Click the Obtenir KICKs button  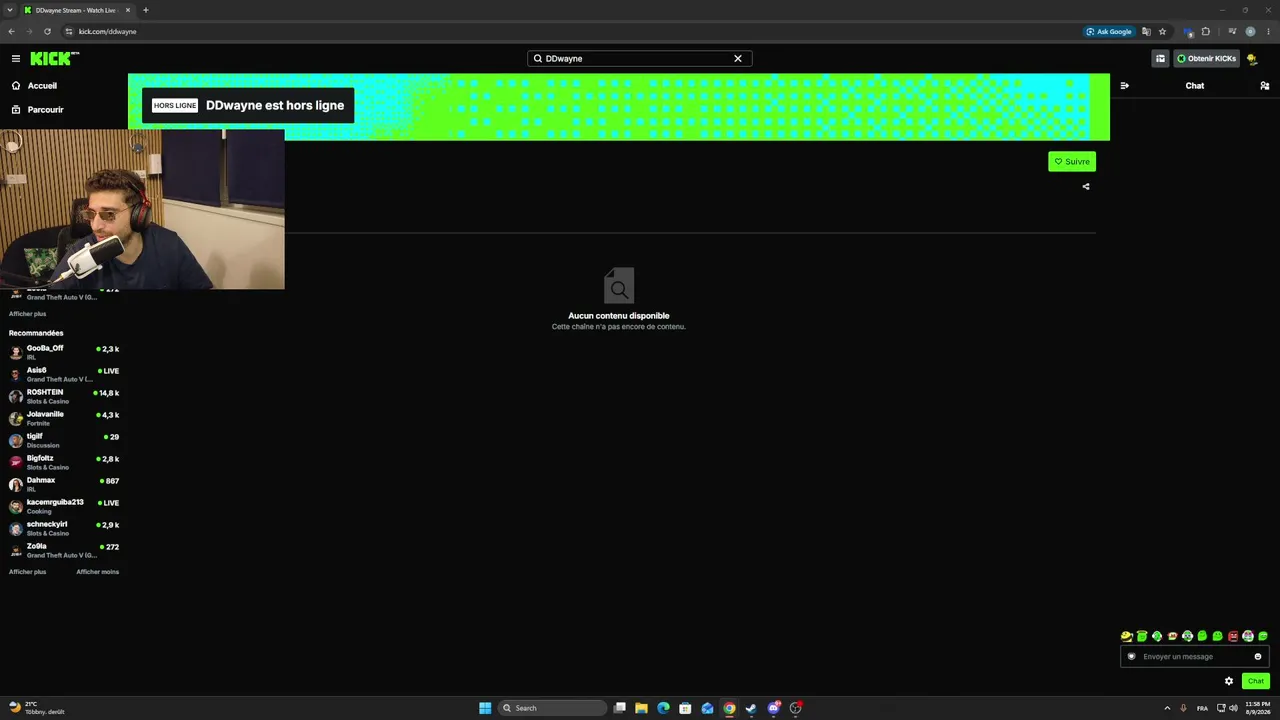tap(1207, 59)
